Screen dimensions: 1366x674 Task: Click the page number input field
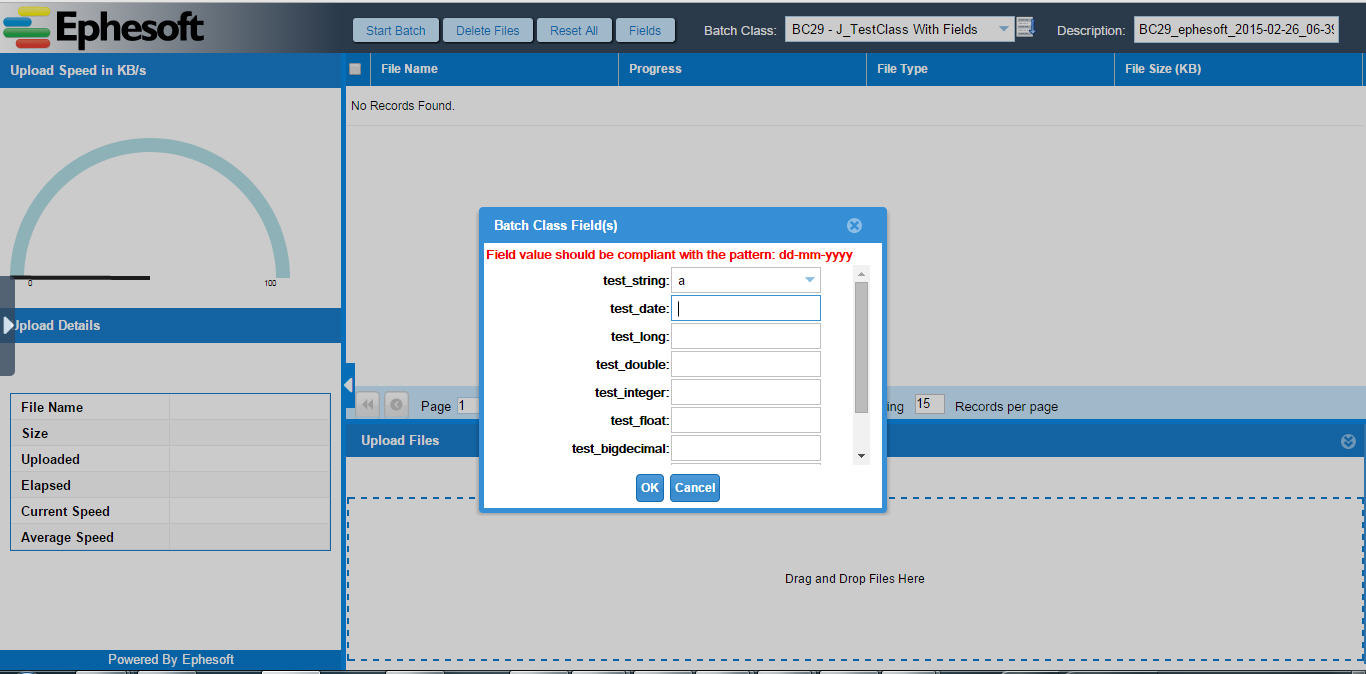coord(468,405)
